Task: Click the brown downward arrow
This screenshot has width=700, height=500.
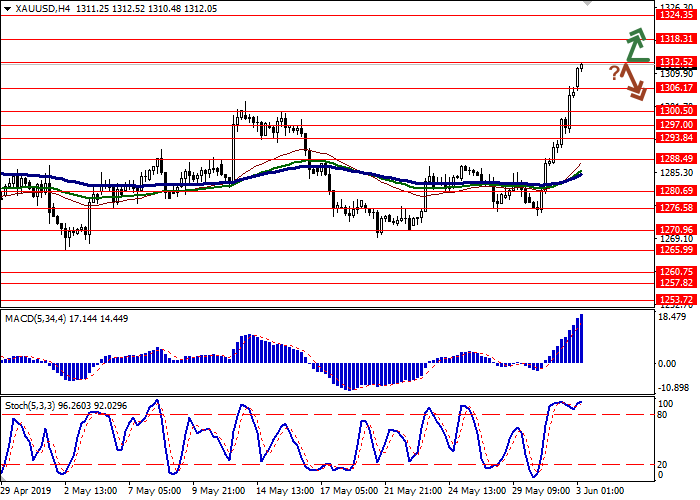Action: (634, 82)
